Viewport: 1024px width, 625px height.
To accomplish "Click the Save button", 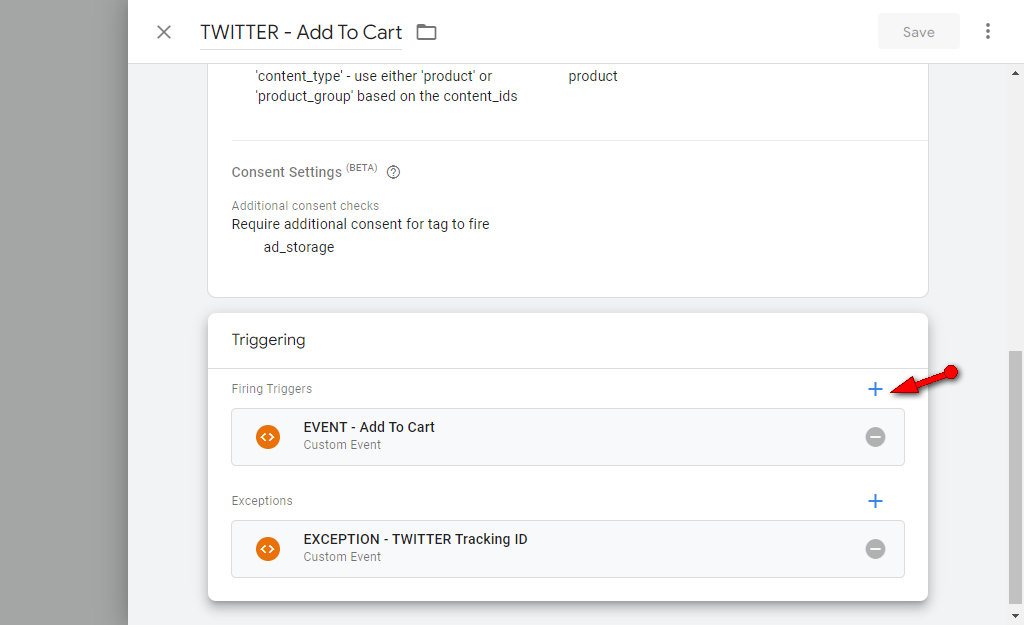I will pyautogui.click(x=918, y=32).
